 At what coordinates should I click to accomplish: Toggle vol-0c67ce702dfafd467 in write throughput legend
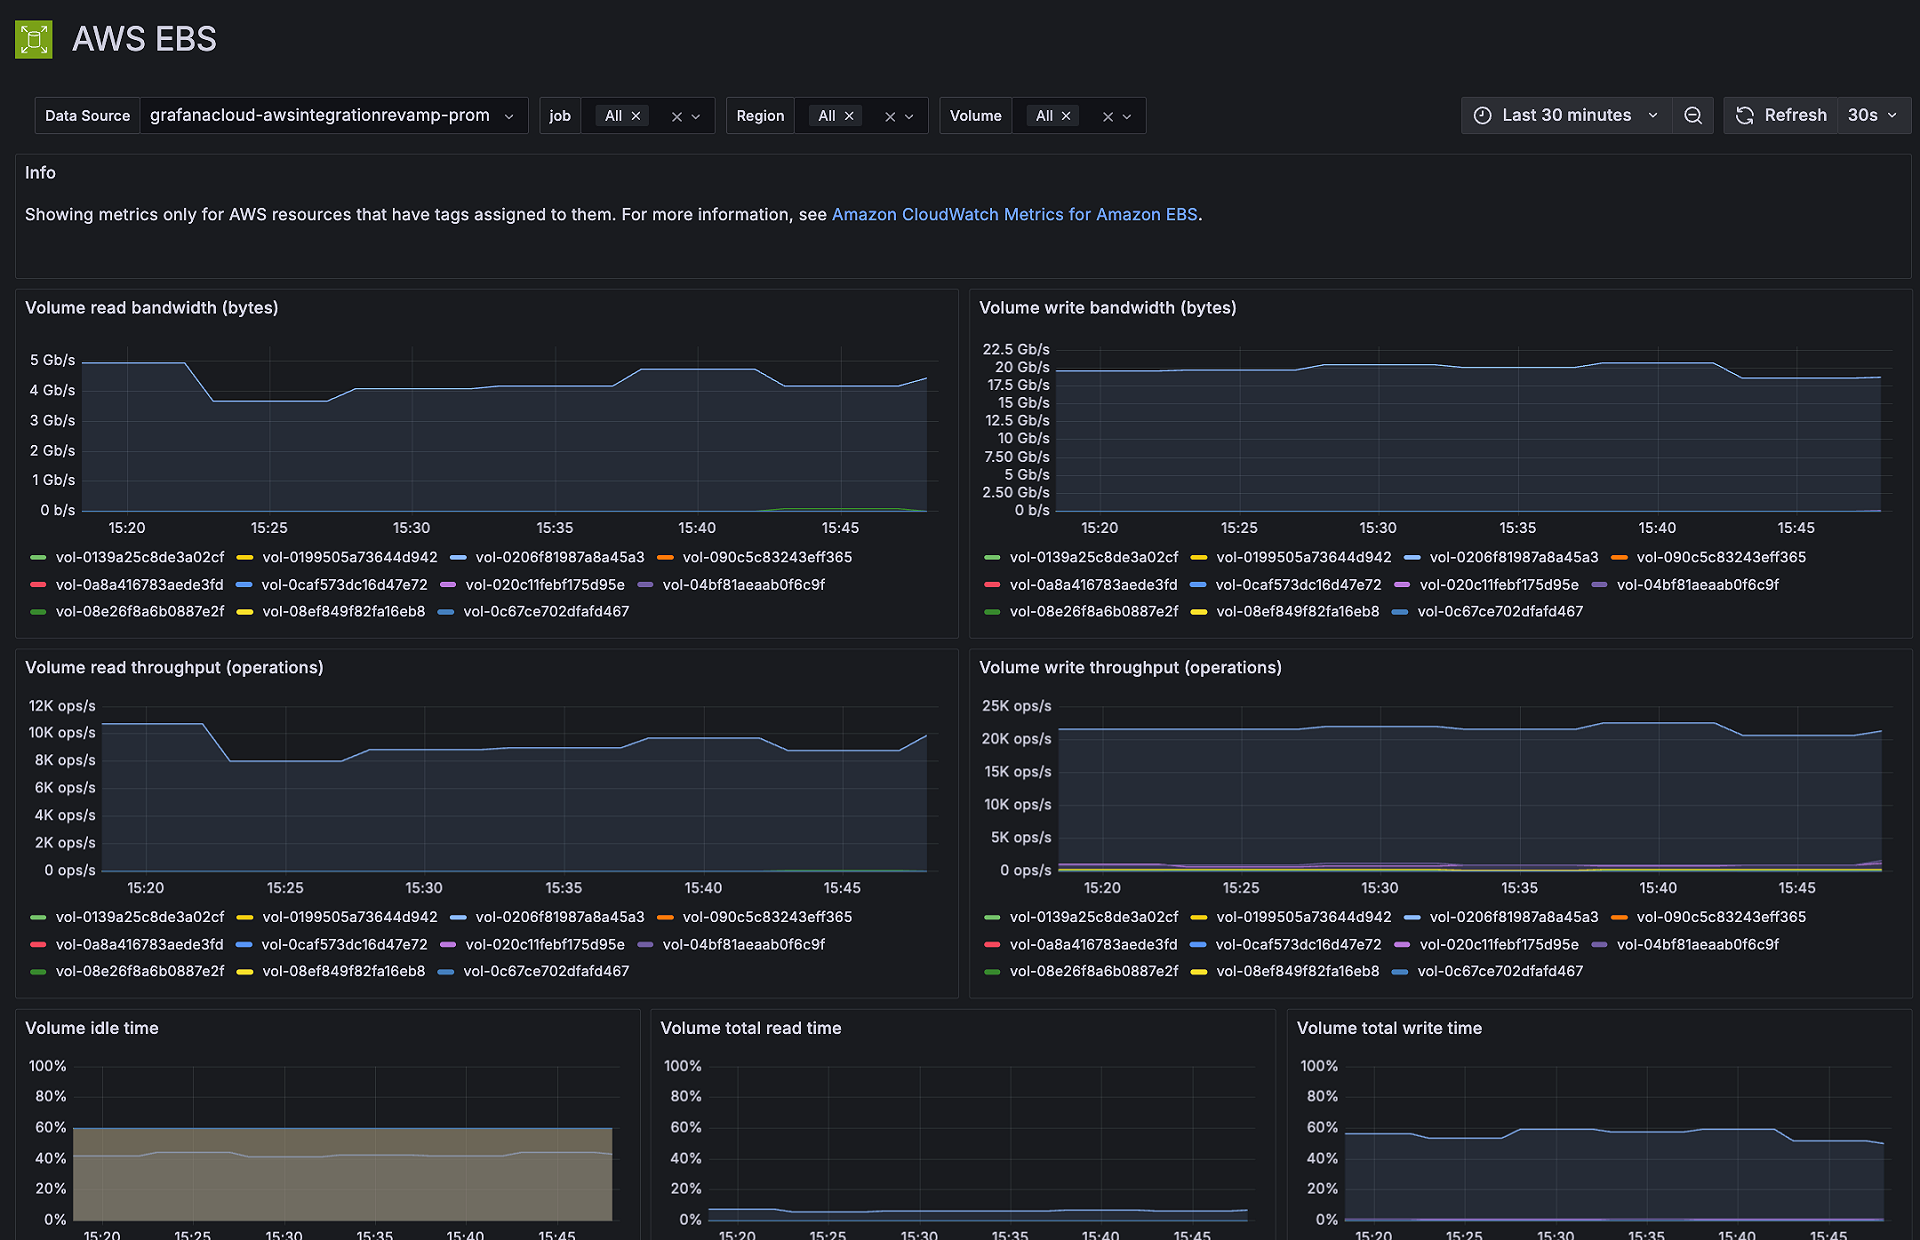click(x=1500, y=971)
